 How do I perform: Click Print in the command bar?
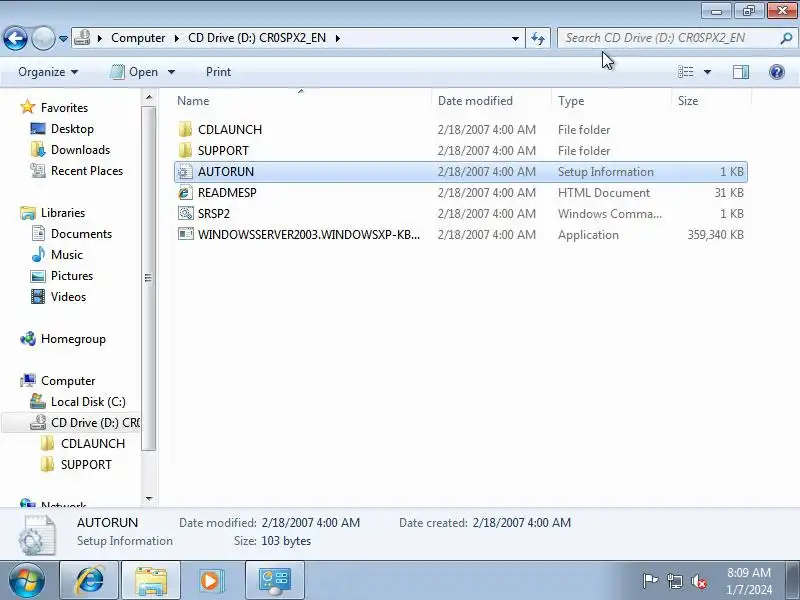click(218, 72)
